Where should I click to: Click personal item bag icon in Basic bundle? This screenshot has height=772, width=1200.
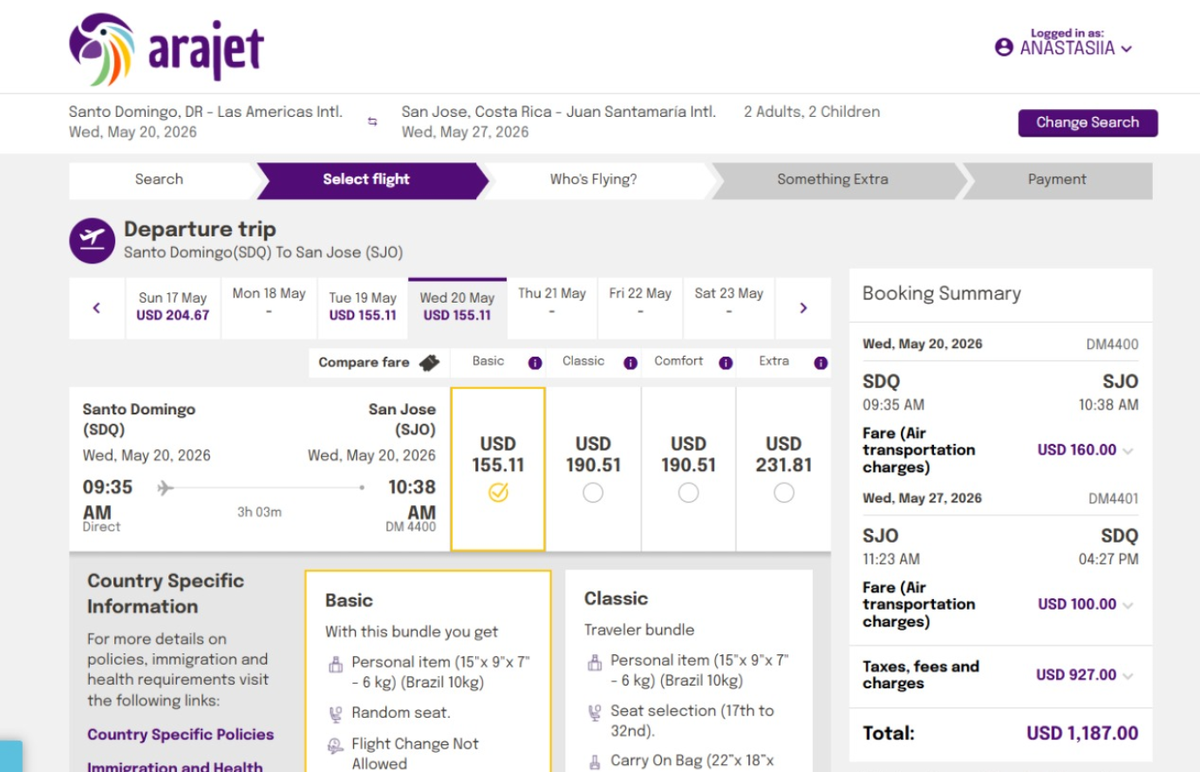click(335, 663)
